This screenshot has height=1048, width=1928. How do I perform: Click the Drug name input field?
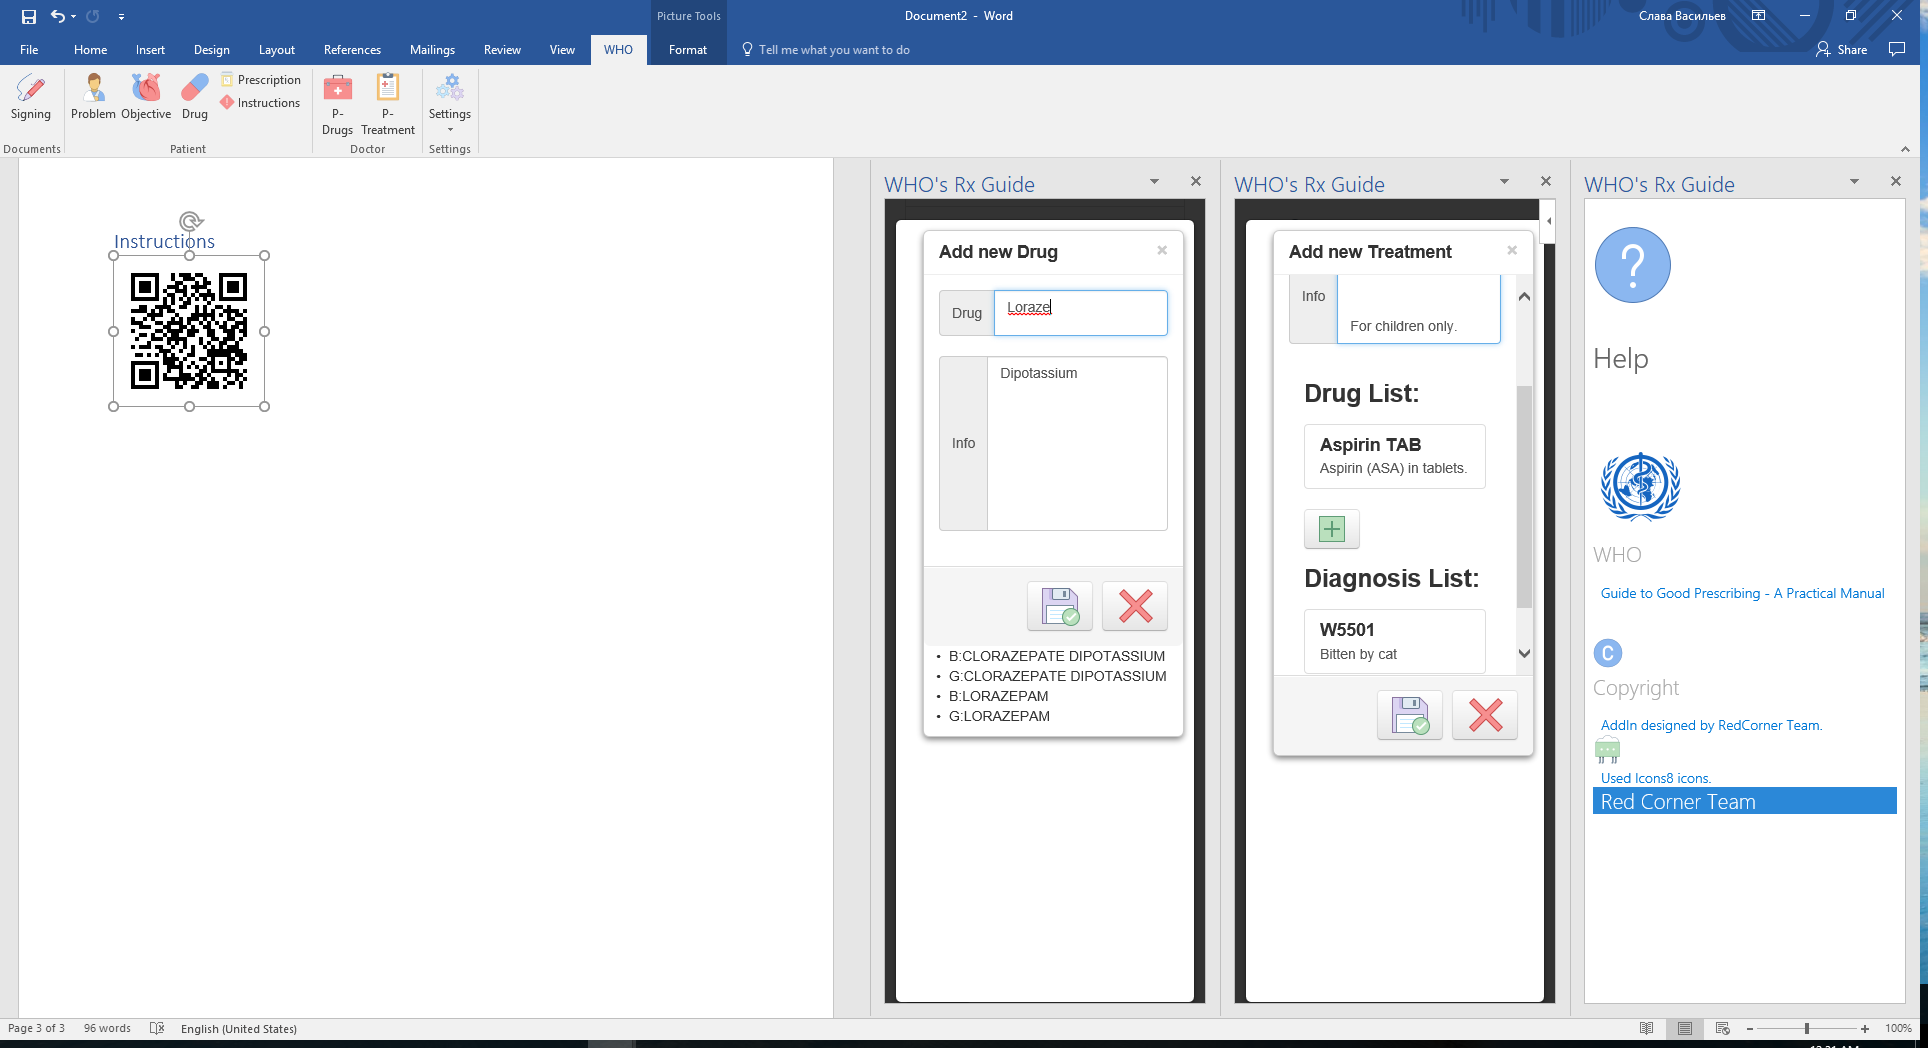tap(1080, 313)
